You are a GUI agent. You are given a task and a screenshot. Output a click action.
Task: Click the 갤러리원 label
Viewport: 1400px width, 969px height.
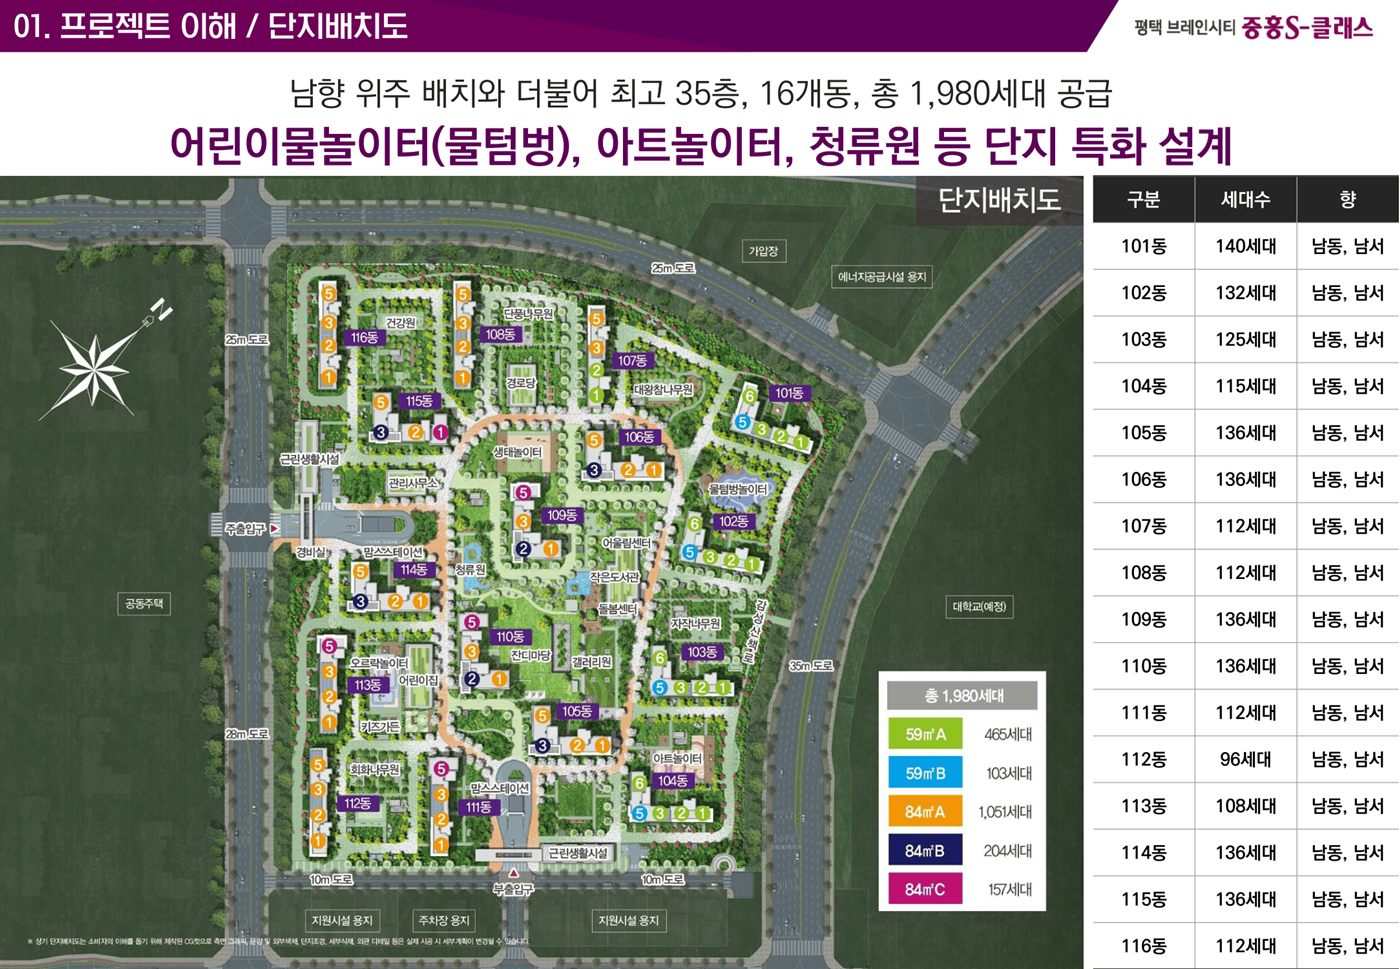(x=591, y=662)
